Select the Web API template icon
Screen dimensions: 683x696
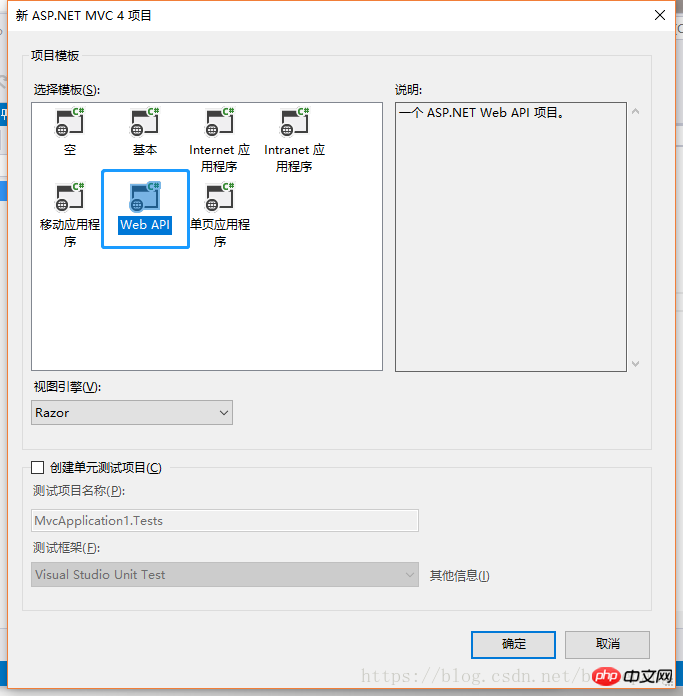pyautogui.click(x=145, y=197)
